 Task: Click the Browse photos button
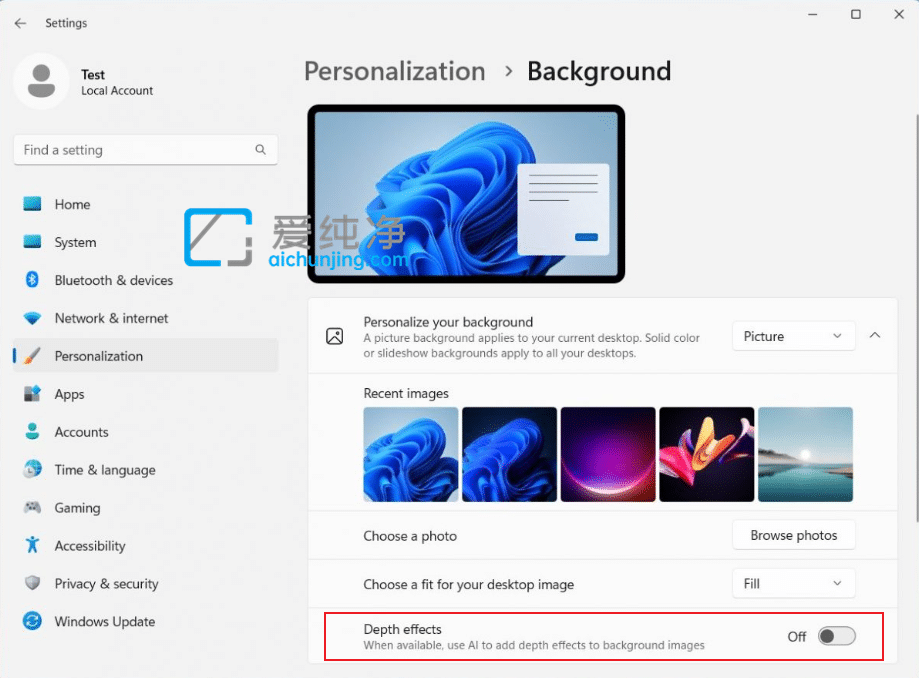click(793, 535)
